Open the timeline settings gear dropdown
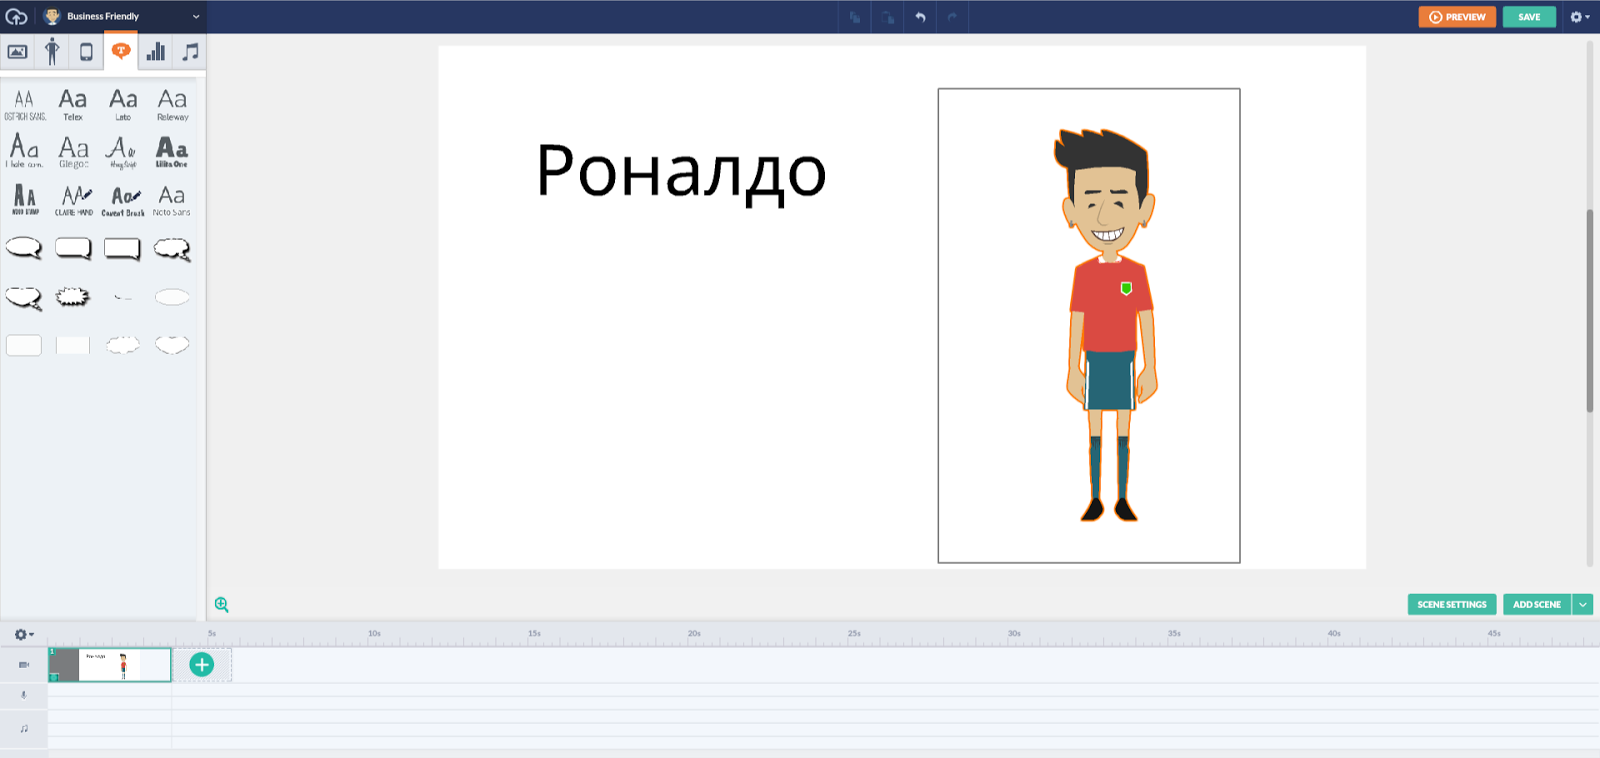 (24, 634)
